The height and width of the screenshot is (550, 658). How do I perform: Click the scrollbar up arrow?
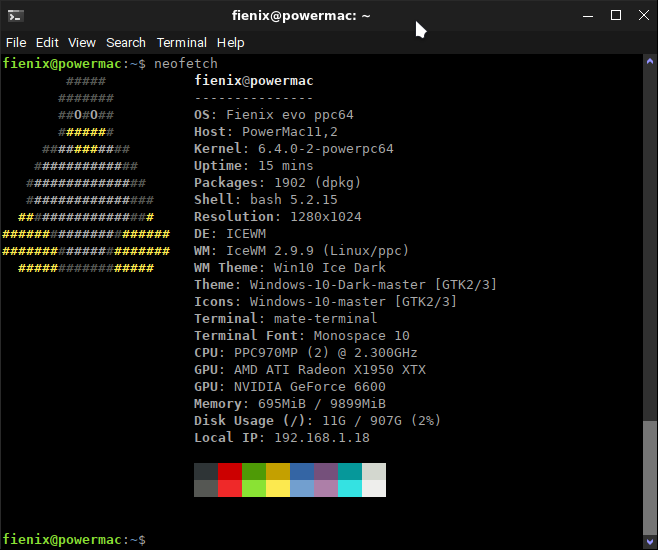tap(650, 62)
